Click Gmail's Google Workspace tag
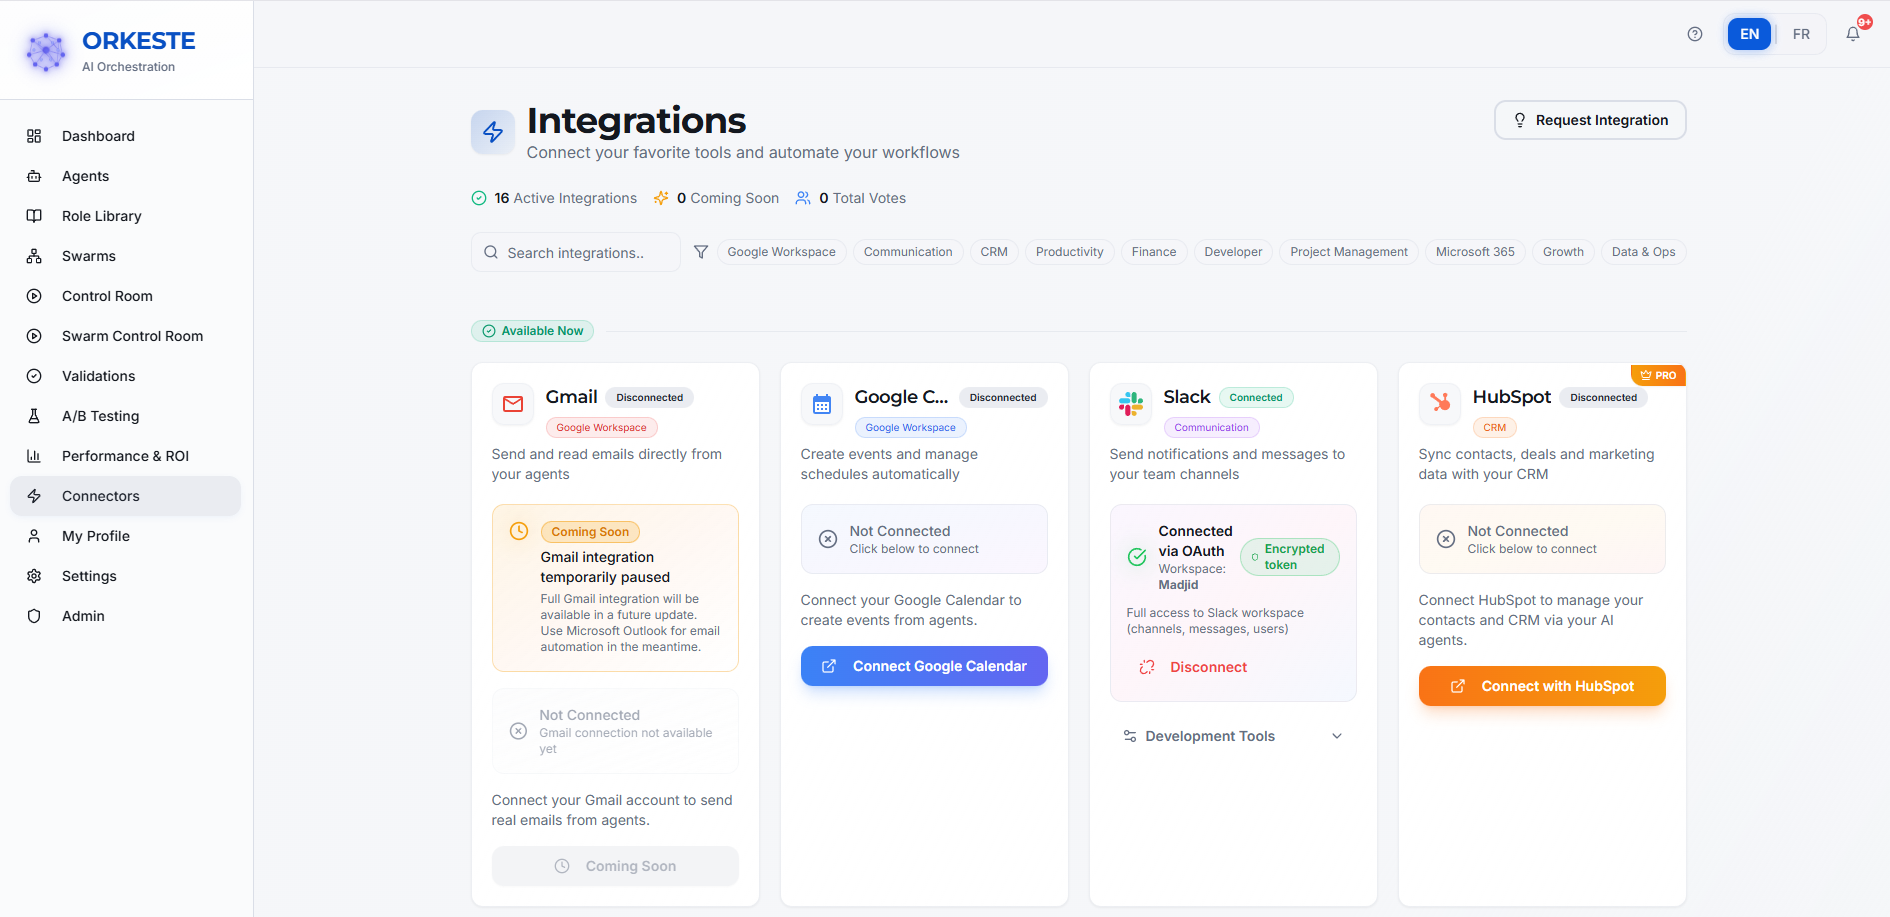 pyautogui.click(x=601, y=428)
